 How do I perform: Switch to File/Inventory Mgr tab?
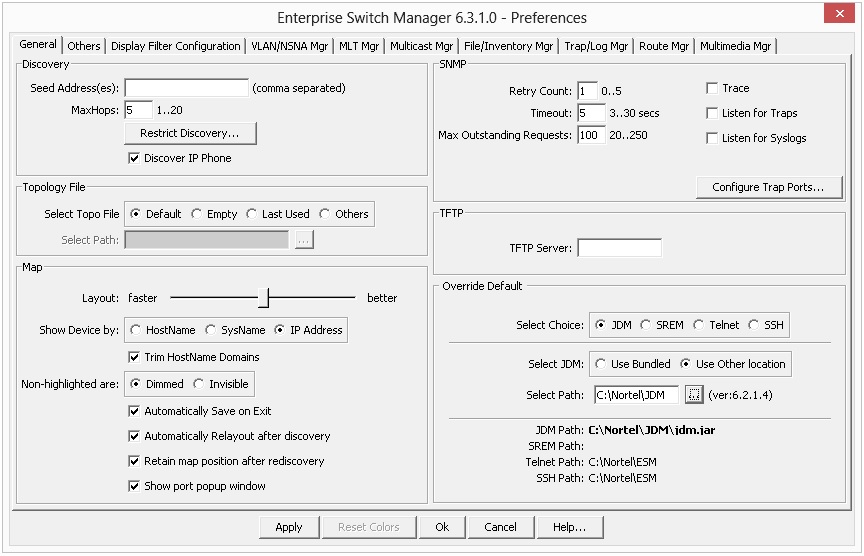(x=508, y=46)
